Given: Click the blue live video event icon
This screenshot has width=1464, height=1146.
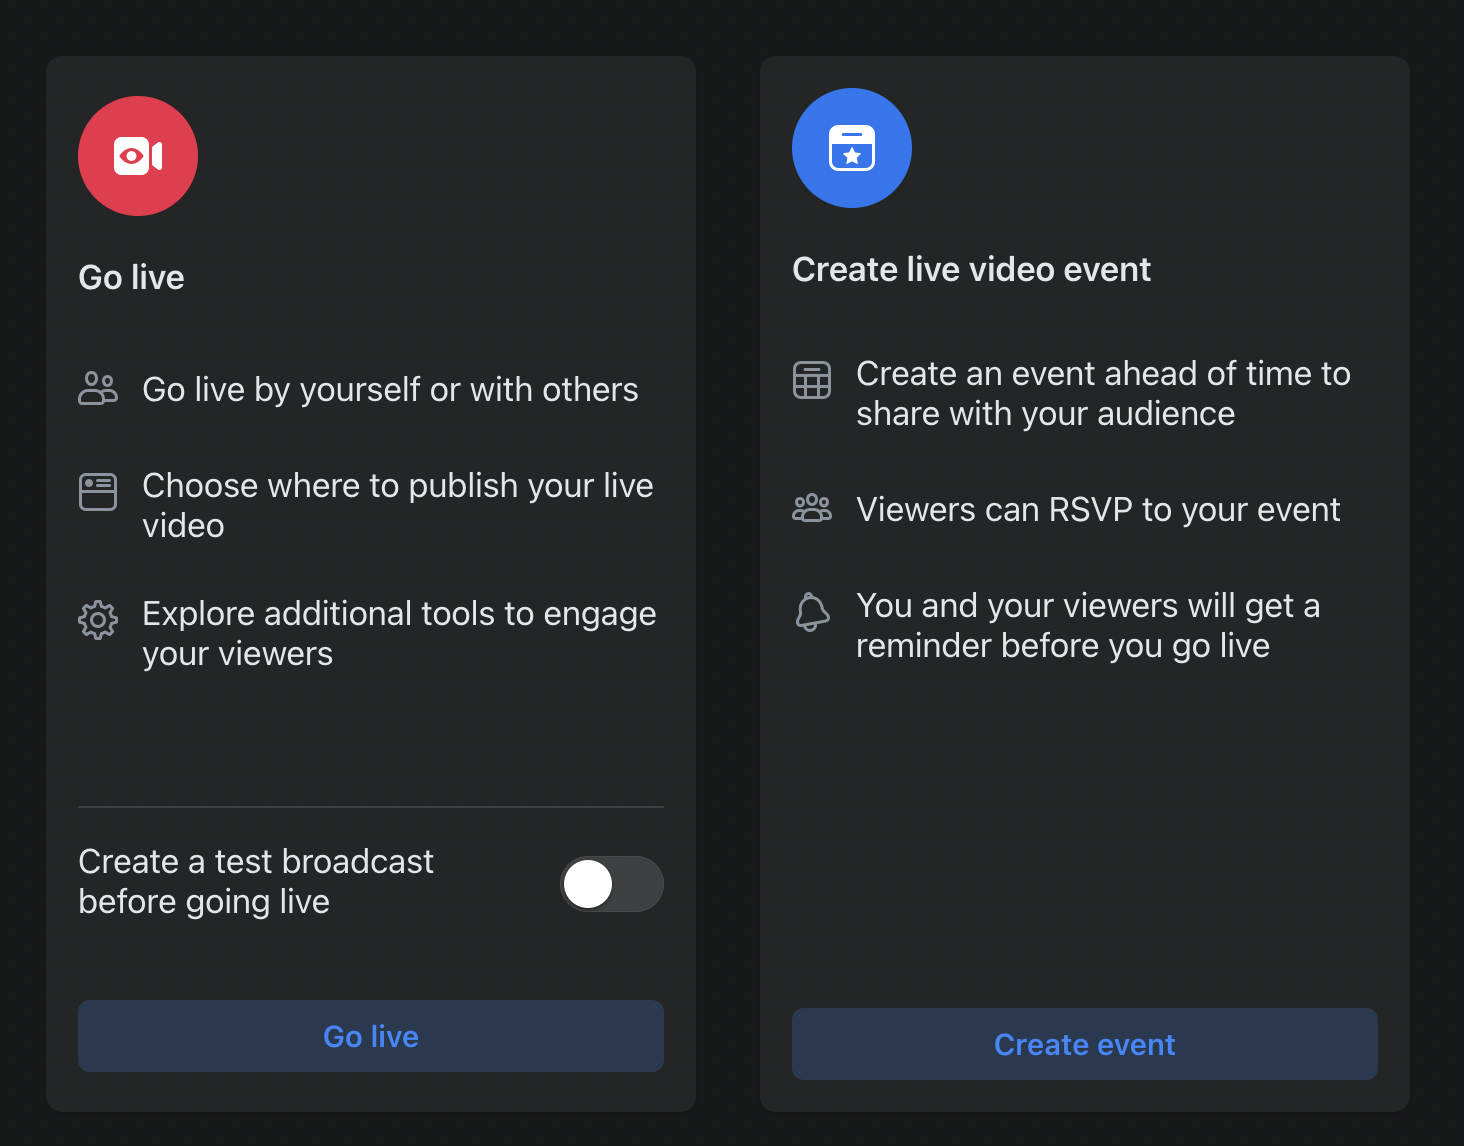Looking at the screenshot, I should coord(851,147).
